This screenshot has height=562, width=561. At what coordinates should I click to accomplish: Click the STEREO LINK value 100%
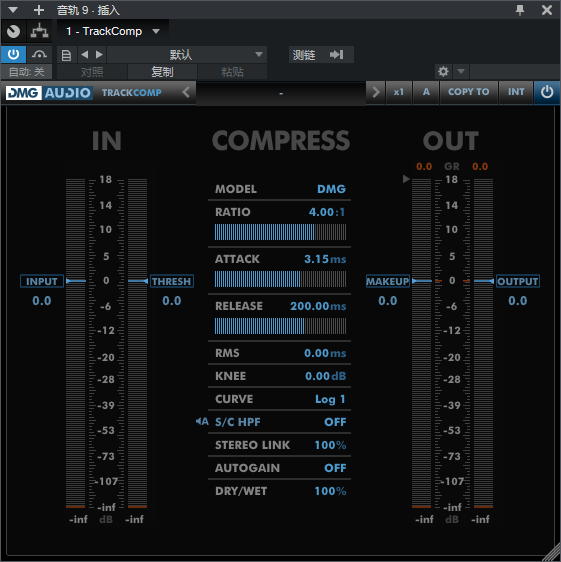coord(330,445)
